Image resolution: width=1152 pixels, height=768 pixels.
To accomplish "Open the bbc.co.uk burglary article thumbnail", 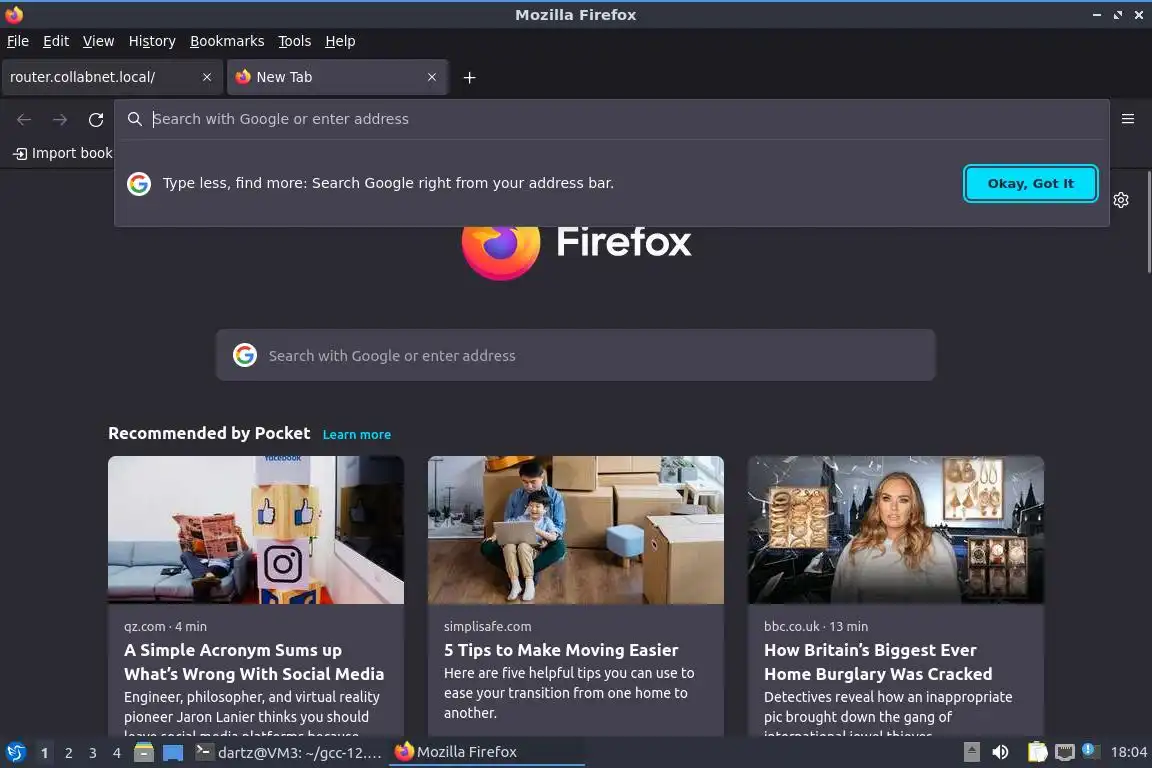I will tap(896, 530).
